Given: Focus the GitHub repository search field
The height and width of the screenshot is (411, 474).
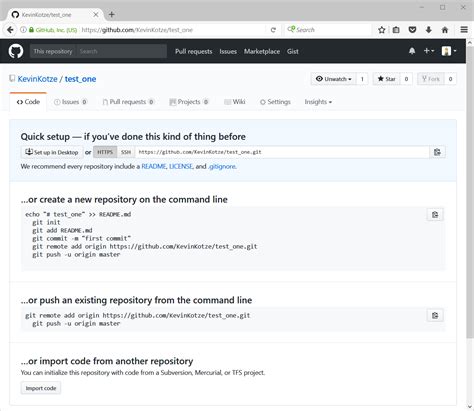Looking at the screenshot, I should pyautogui.click(x=121, y=51).
